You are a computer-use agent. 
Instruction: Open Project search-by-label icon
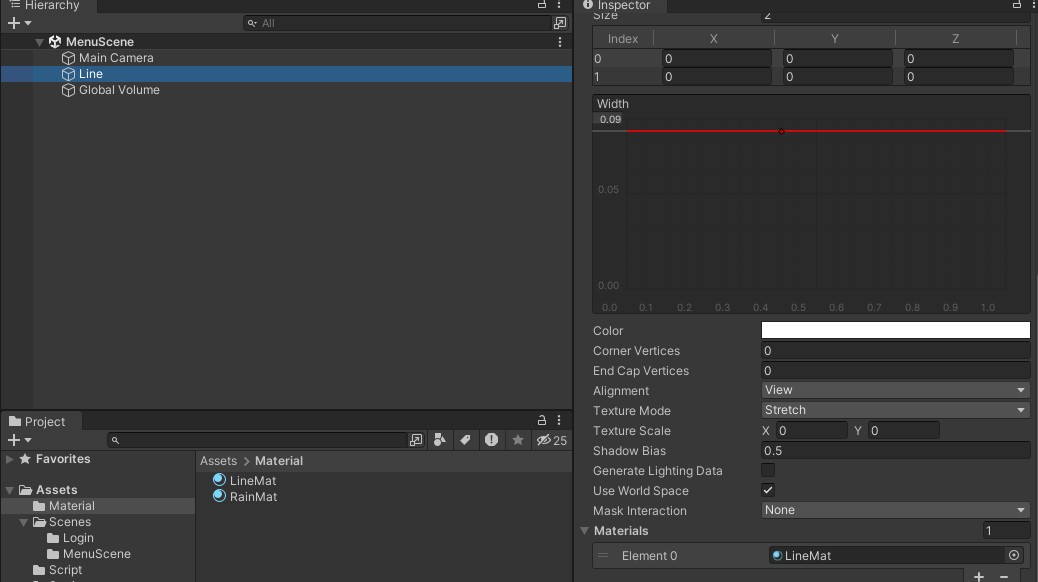click(465, 440)
